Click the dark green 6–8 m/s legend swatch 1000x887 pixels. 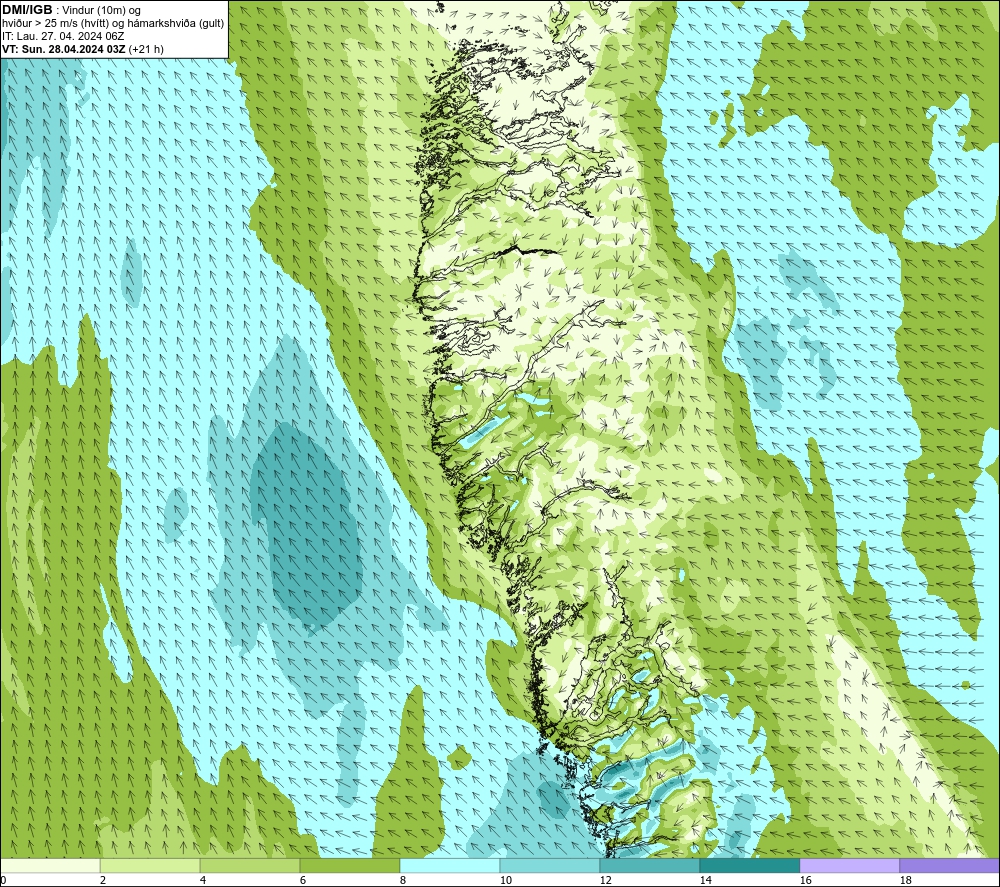click(x=349, y=865)
